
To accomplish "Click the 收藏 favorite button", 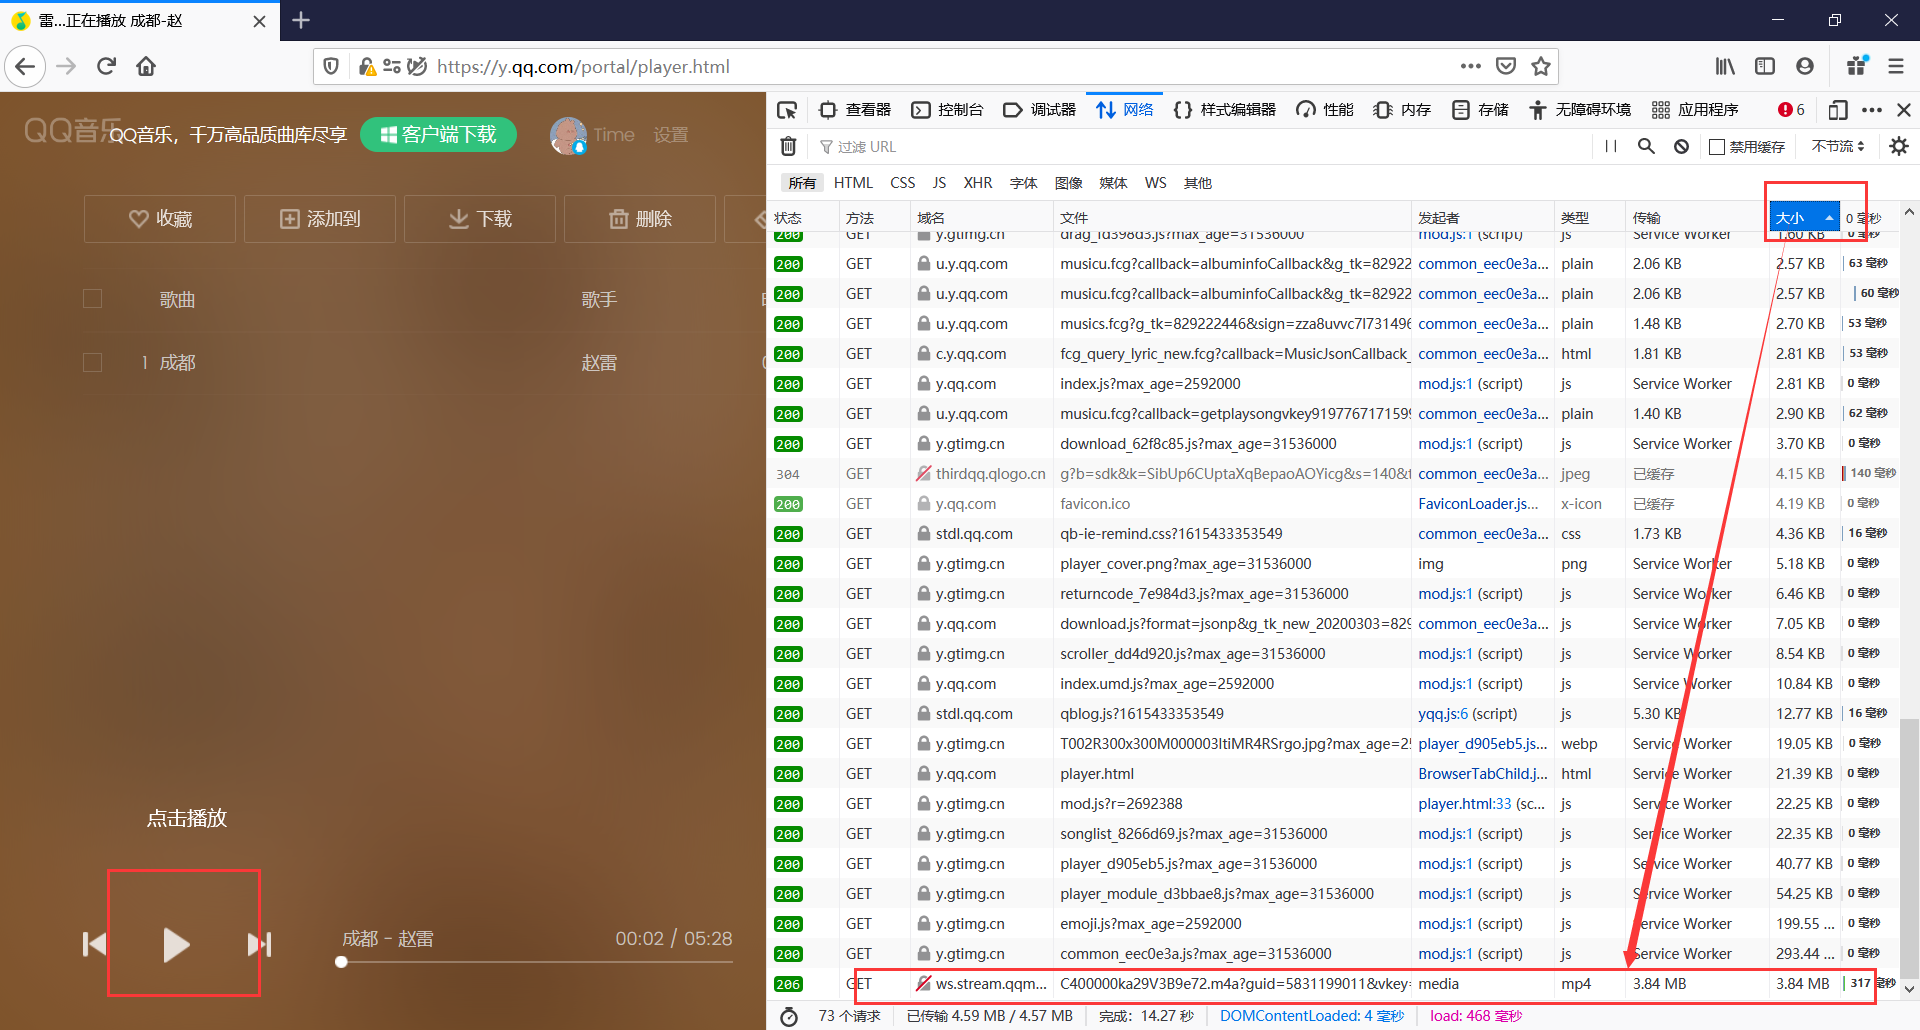I will 160,219.
